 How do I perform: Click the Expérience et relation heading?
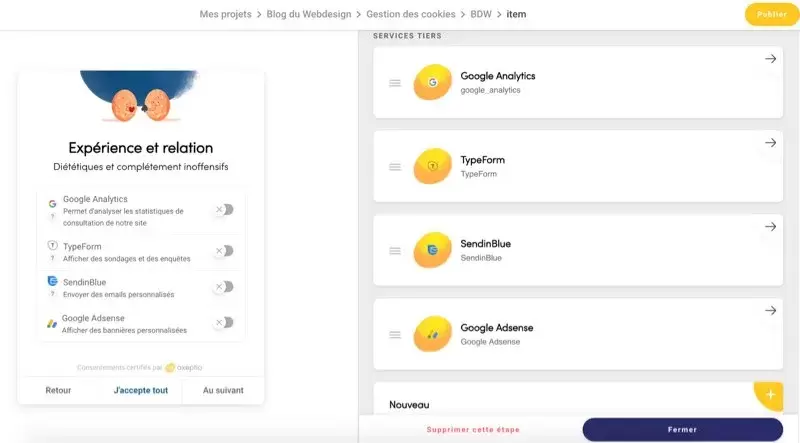pos(141,148)
